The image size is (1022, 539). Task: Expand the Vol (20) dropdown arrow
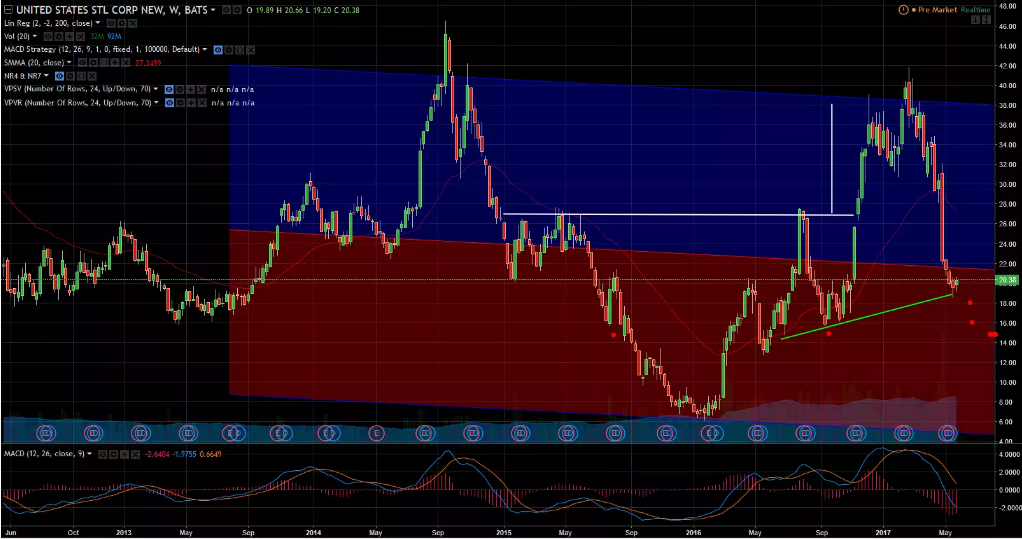click(x=35, y=36)
